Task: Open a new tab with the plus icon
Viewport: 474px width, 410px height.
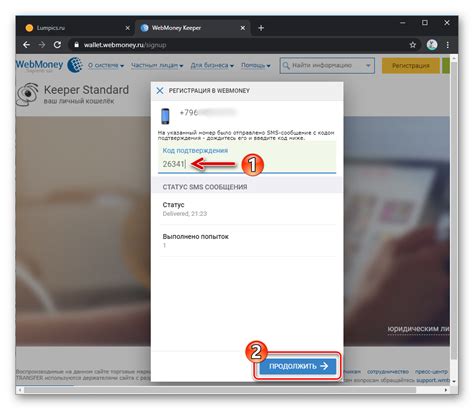Action: [x=261, y=28]
